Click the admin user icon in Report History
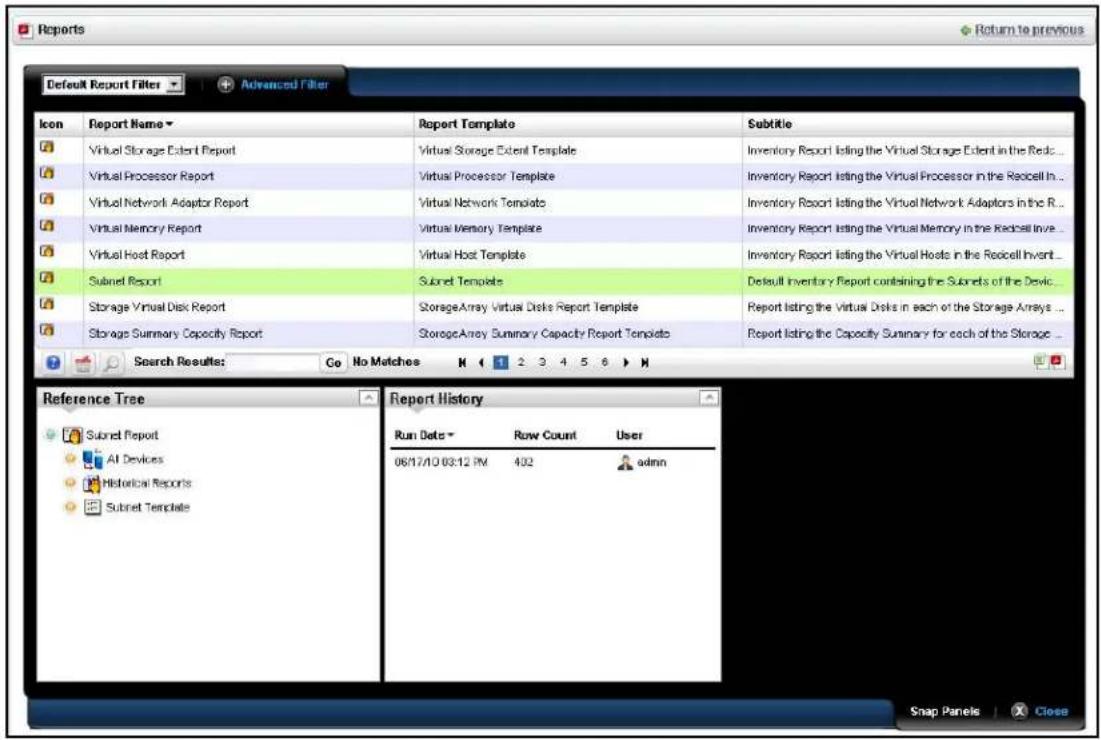 [x=625, y=462]
